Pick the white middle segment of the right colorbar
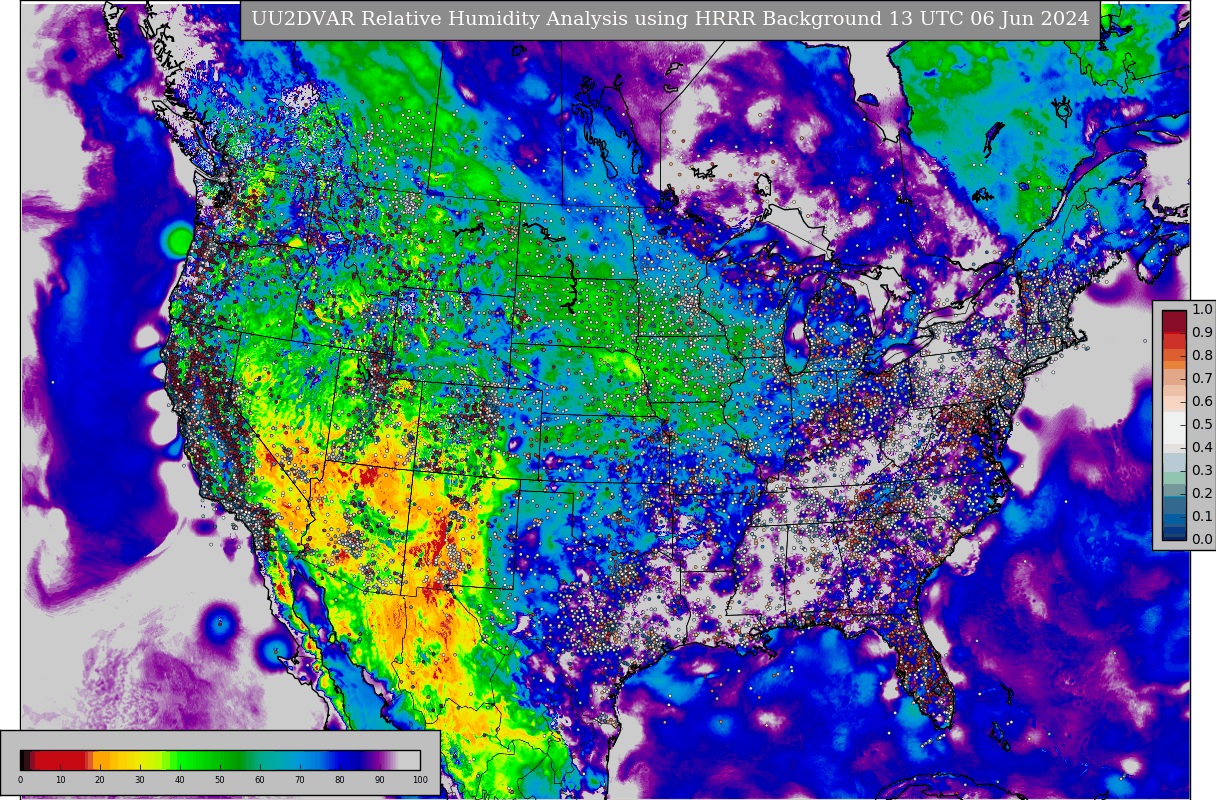Image resolution: width=1216 pixels, height=800 pixels. point(1174,428)
